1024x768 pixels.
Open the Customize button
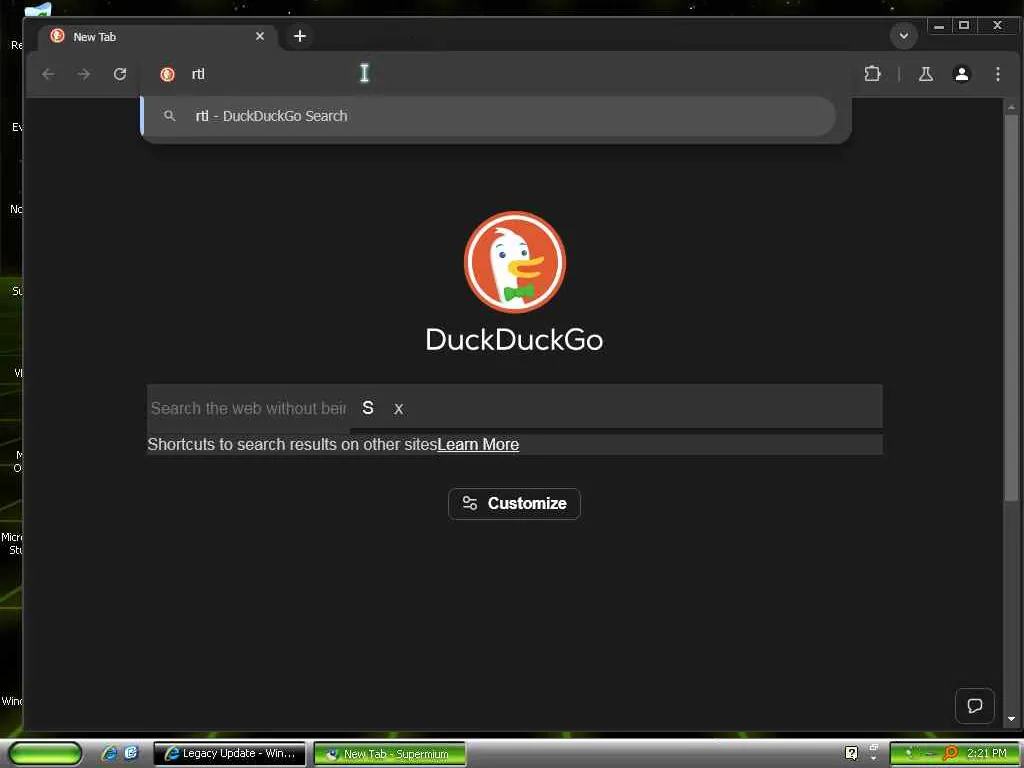[514, 504]
